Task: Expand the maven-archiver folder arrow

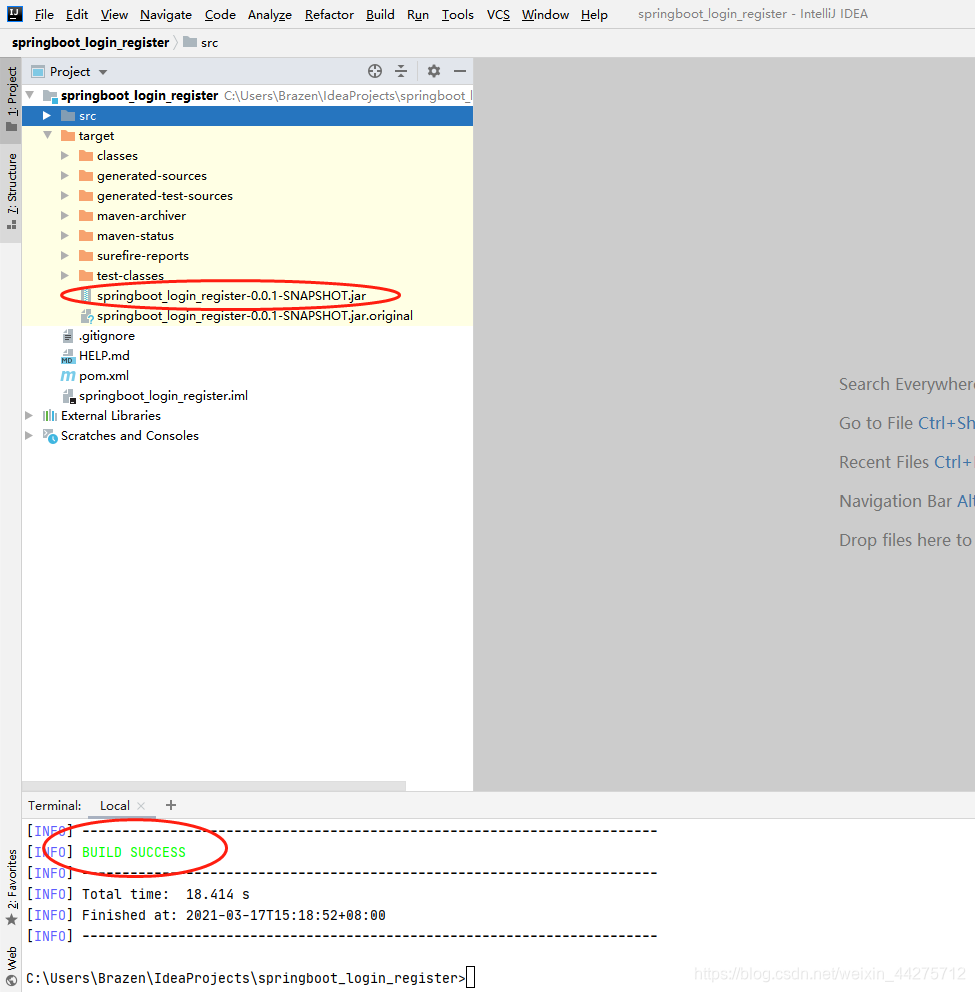Action: (x=65, y=216)
